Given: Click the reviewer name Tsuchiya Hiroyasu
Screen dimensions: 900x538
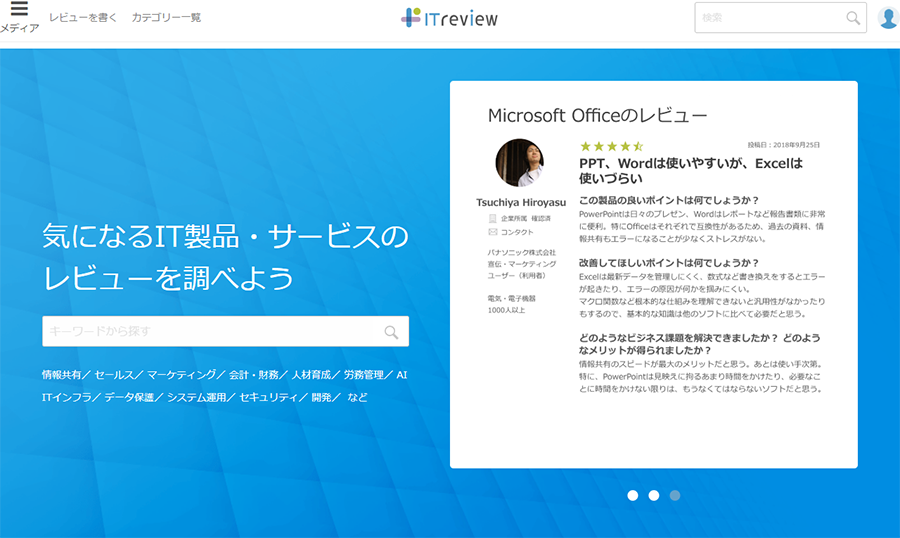Looking at the screenshot, I should coord(521,202).
